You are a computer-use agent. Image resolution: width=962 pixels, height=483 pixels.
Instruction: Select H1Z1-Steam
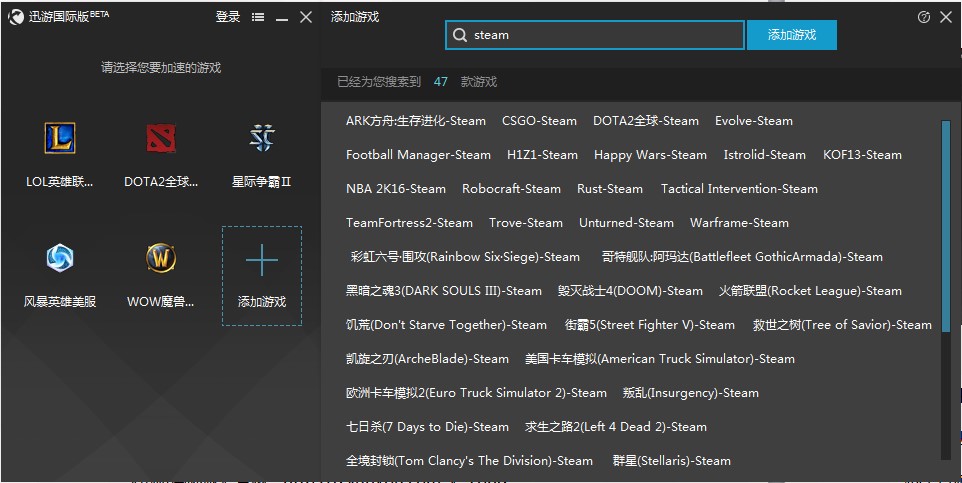(542, 155)
